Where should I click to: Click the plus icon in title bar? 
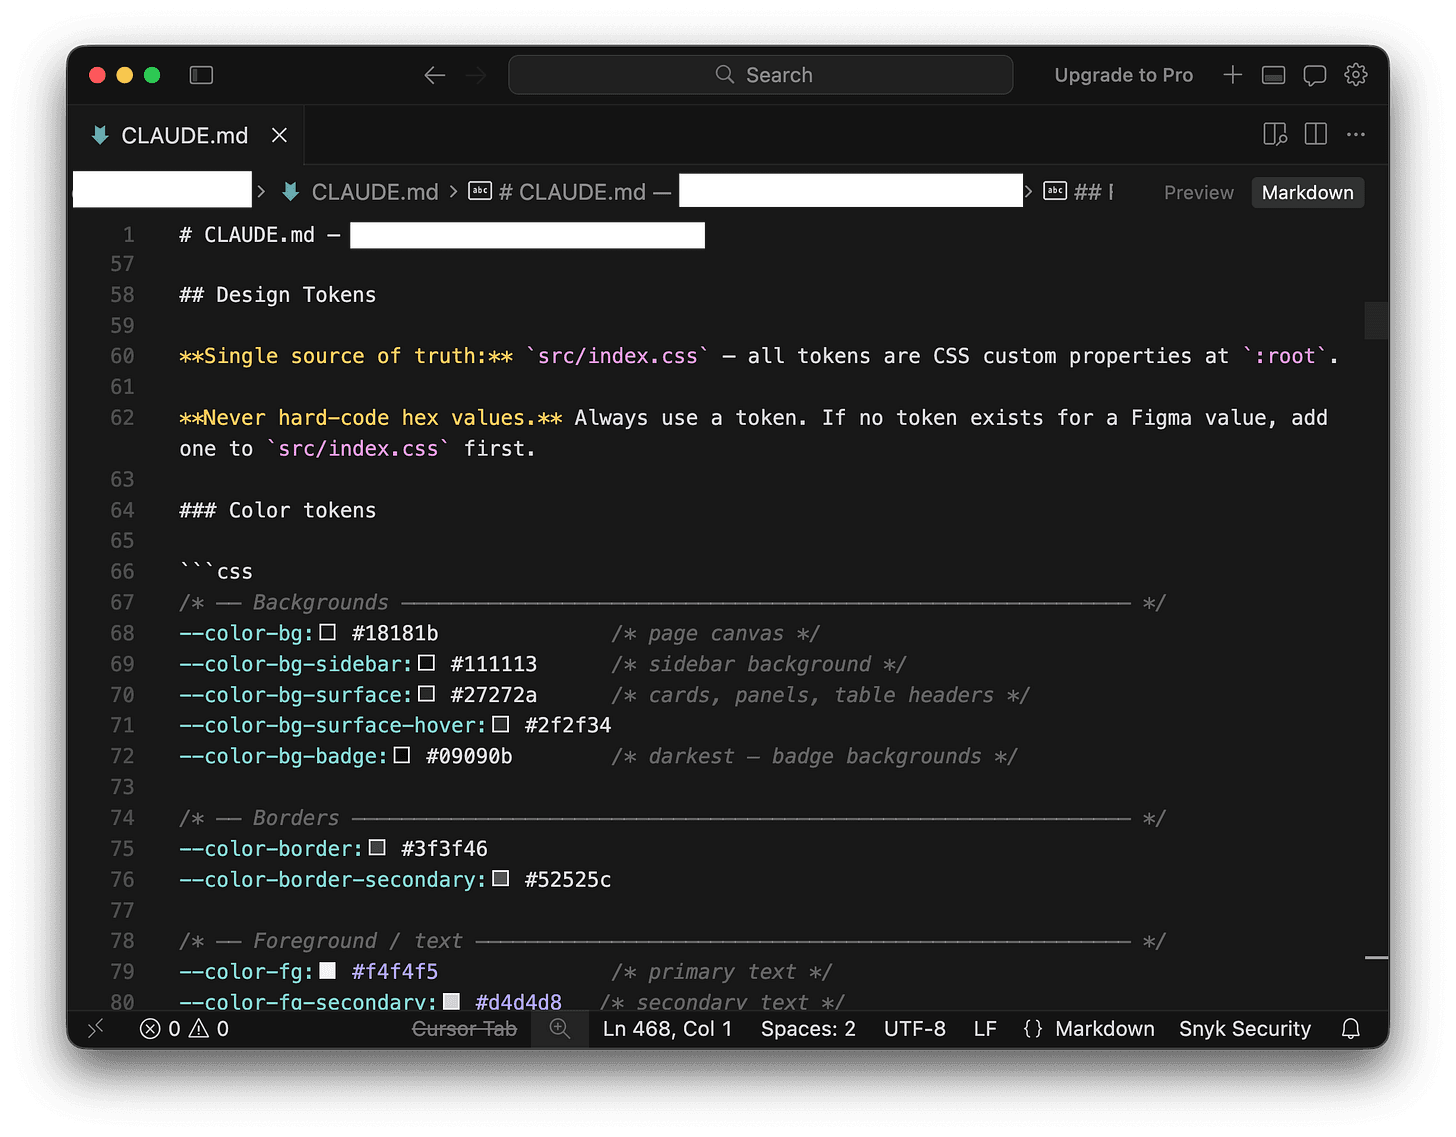coord(1232,75)
